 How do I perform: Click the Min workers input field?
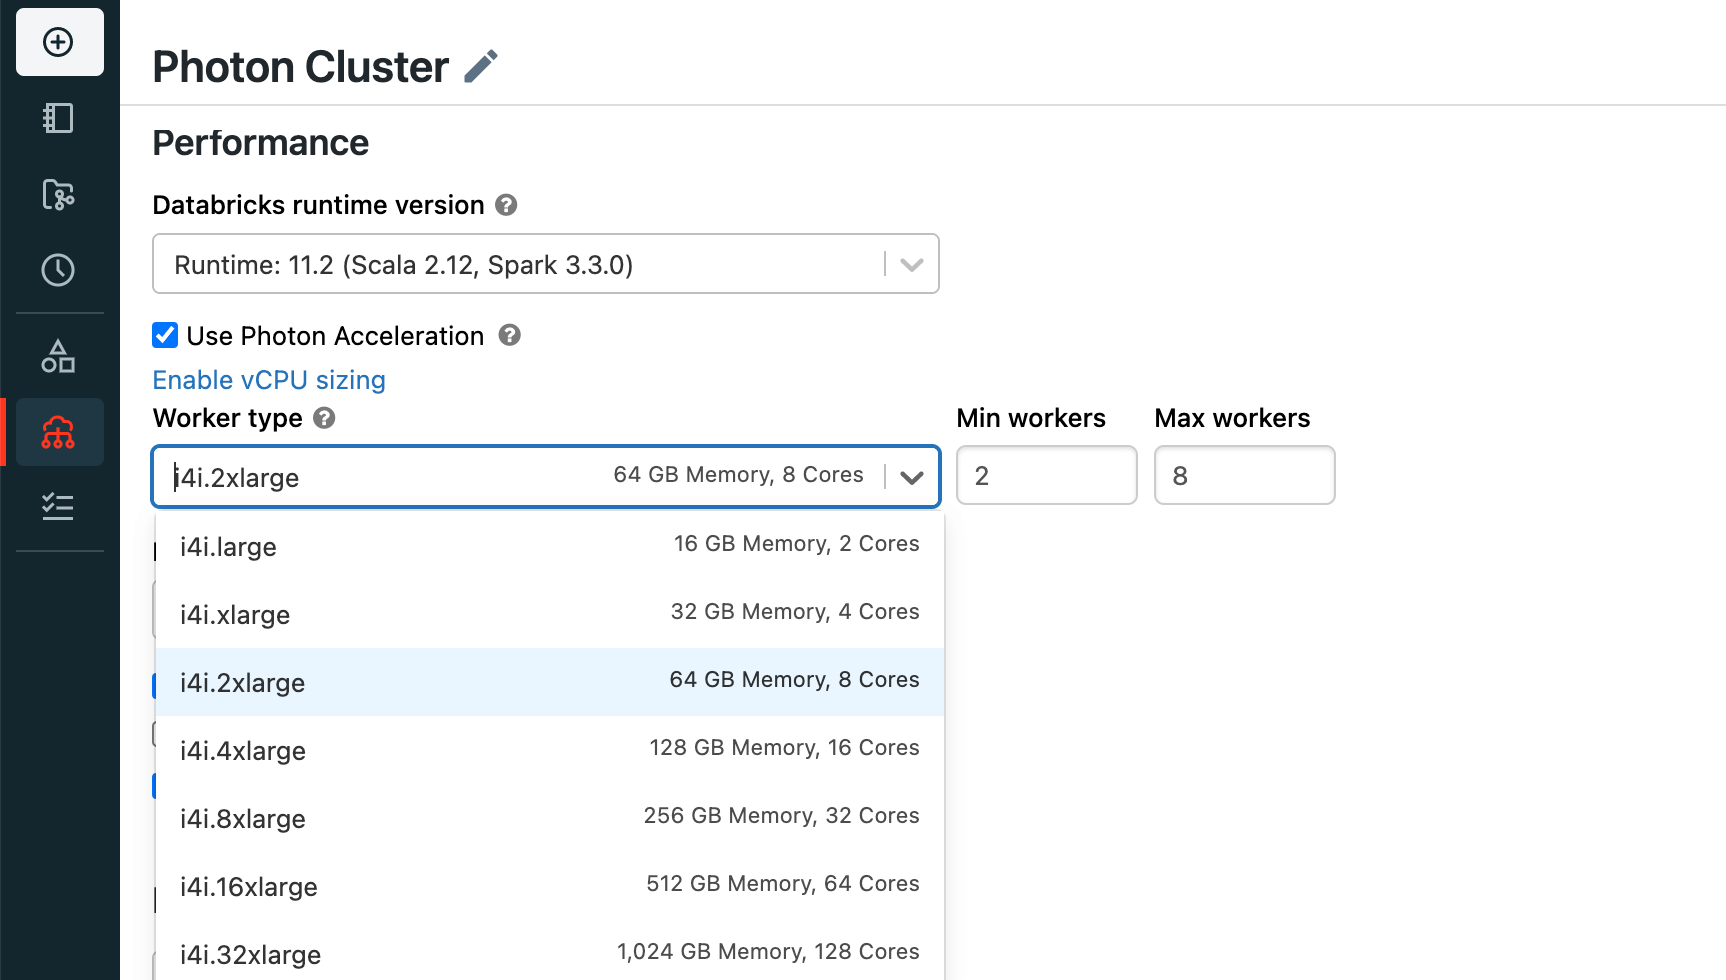click(x=1046, y=476)
